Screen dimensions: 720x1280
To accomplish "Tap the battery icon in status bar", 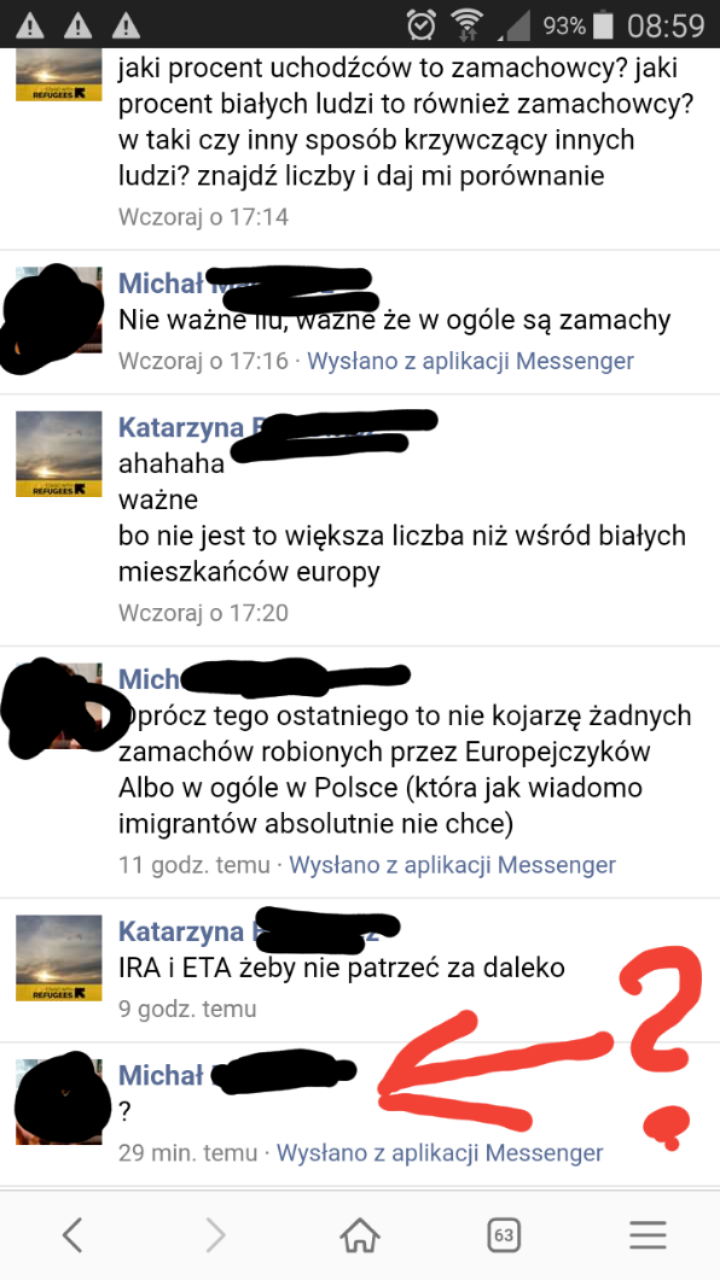I will 603,24.
